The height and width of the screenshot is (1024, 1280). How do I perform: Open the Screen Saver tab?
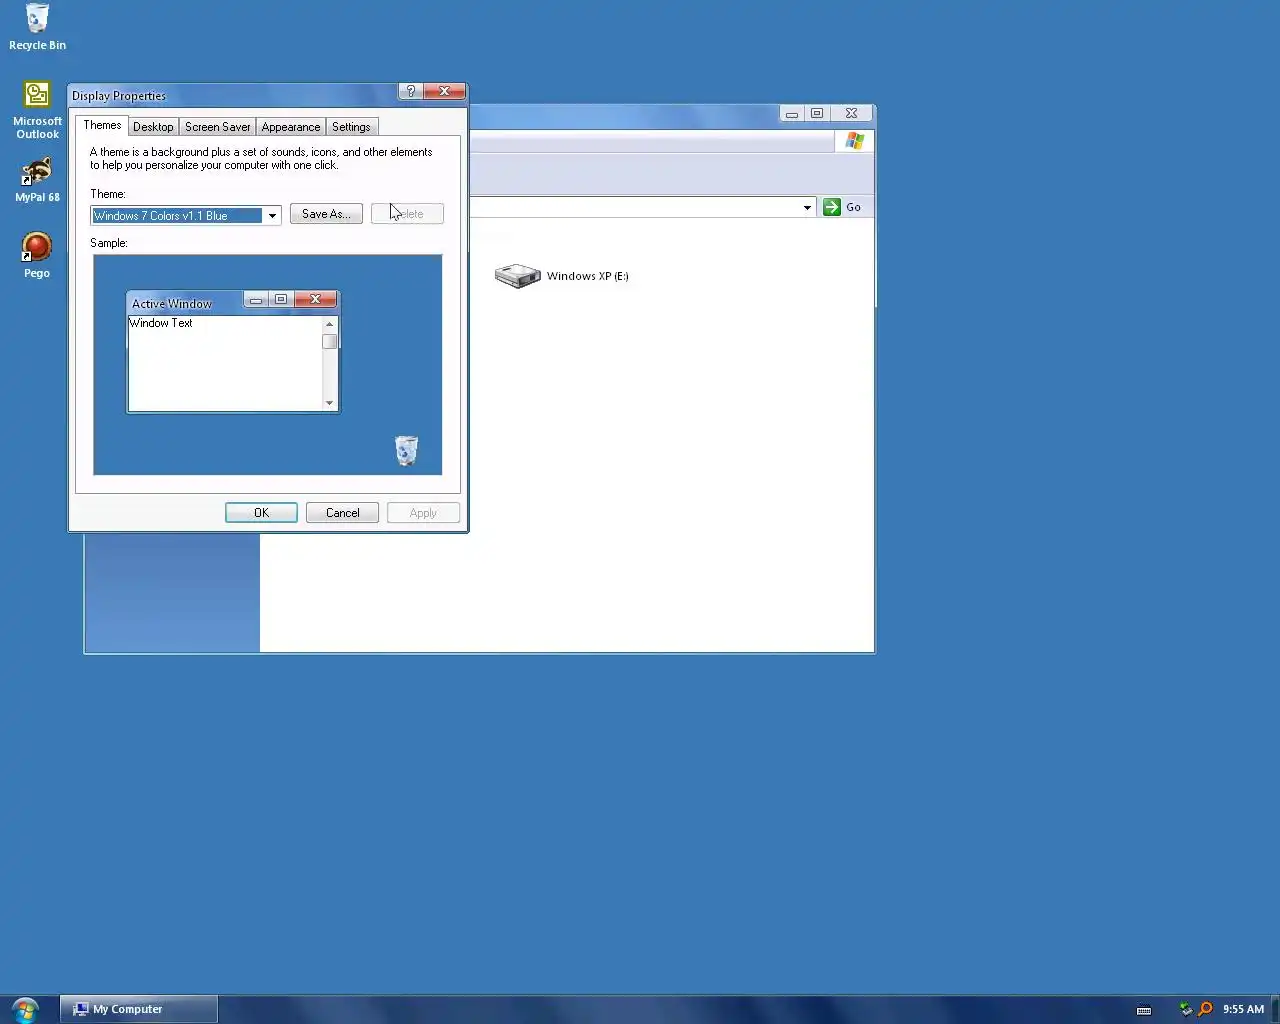pyautogui.click(x=217, y=127)
